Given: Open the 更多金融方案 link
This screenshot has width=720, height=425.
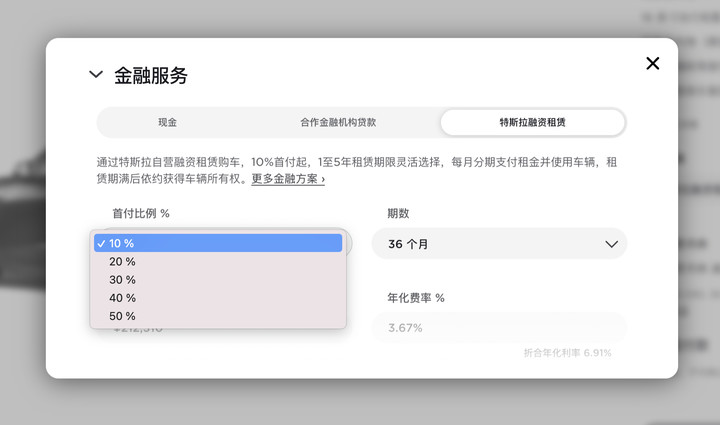Looking at the screenshot, I should pos(288,179).
